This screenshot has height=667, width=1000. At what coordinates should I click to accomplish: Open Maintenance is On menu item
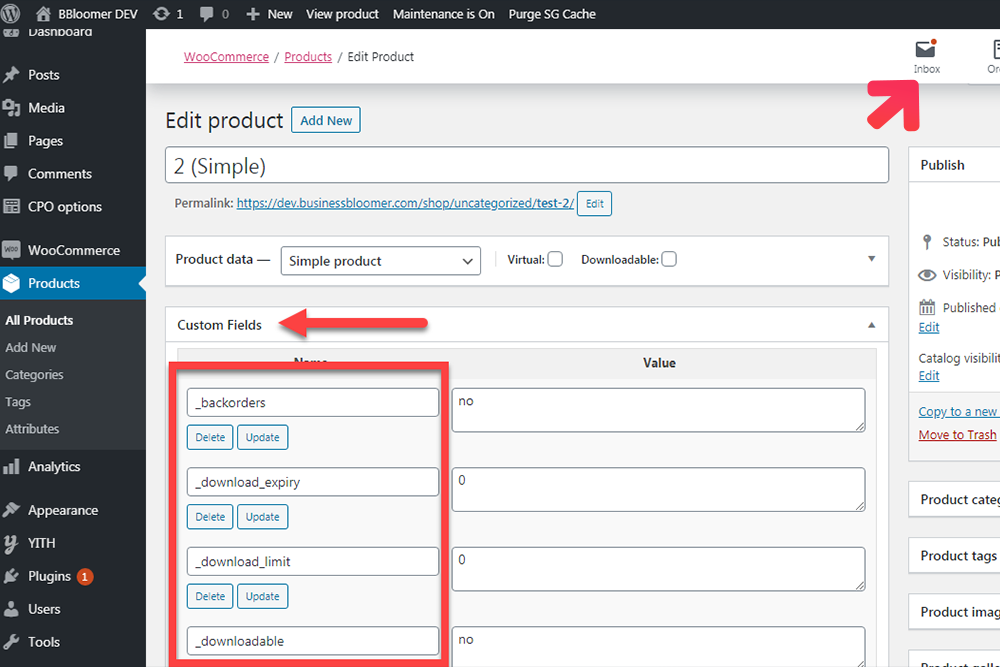(x=443, y=14)
